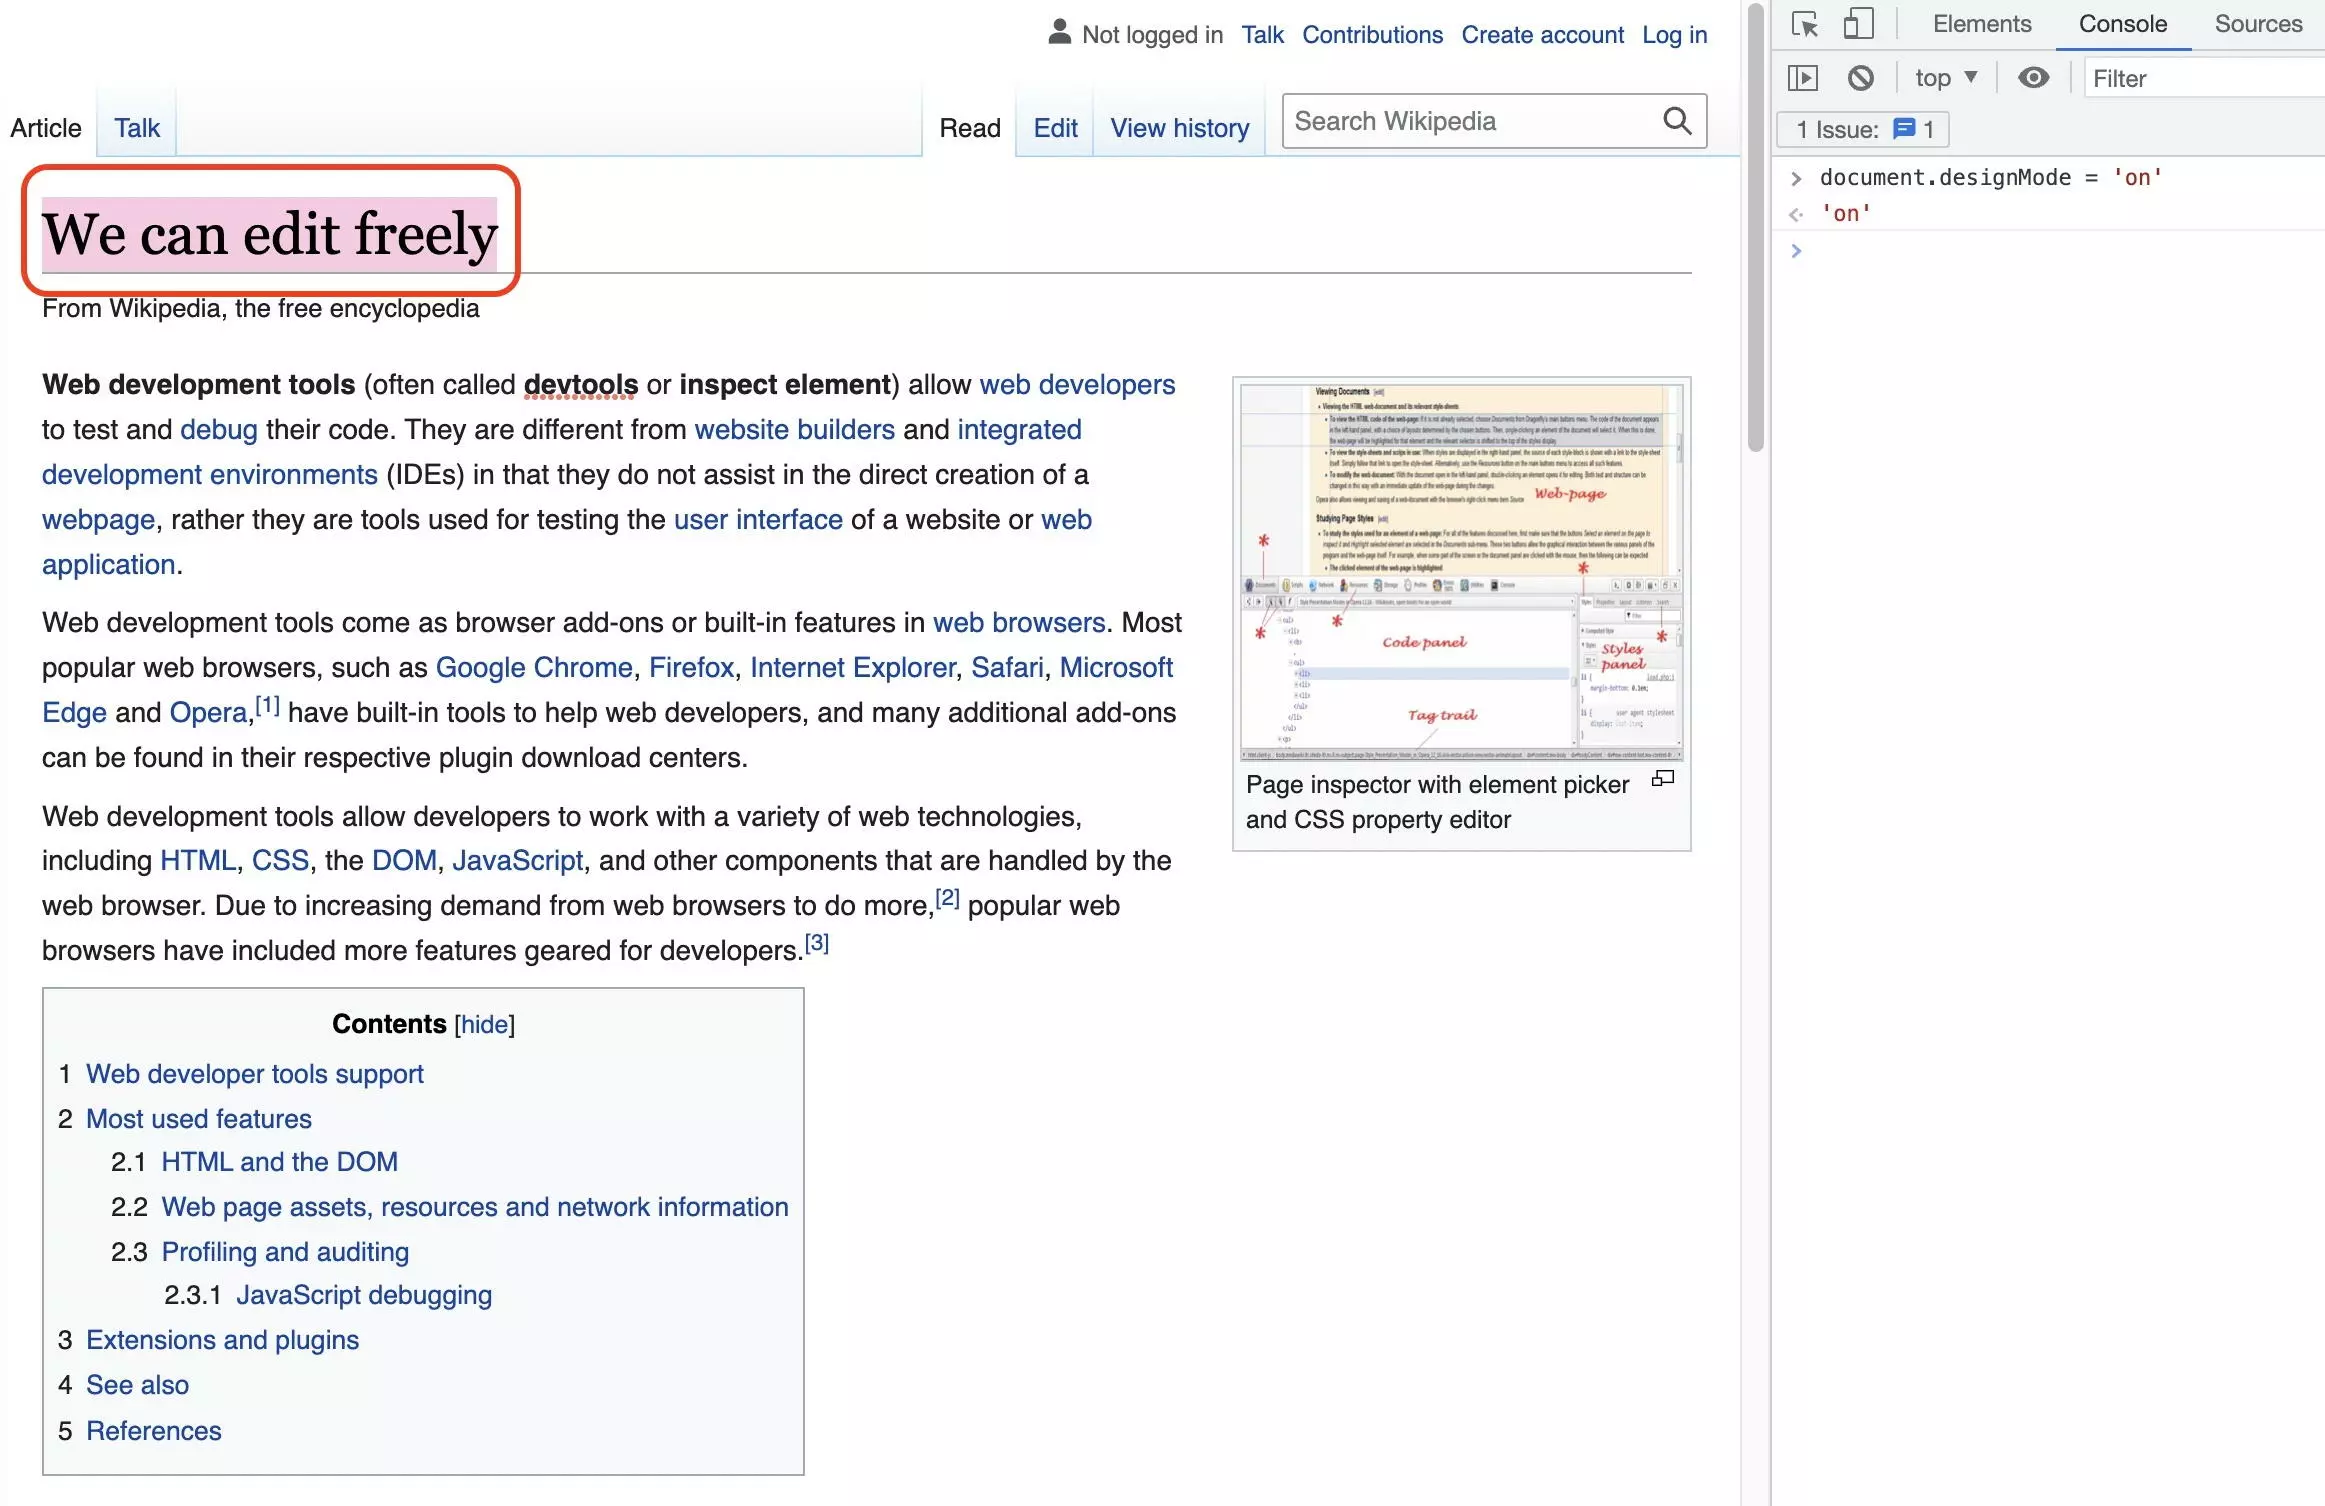Viewport: 2325px width, 1506px height.
Task: Click the Talk link in article tabs
Action: pos(134,127)
